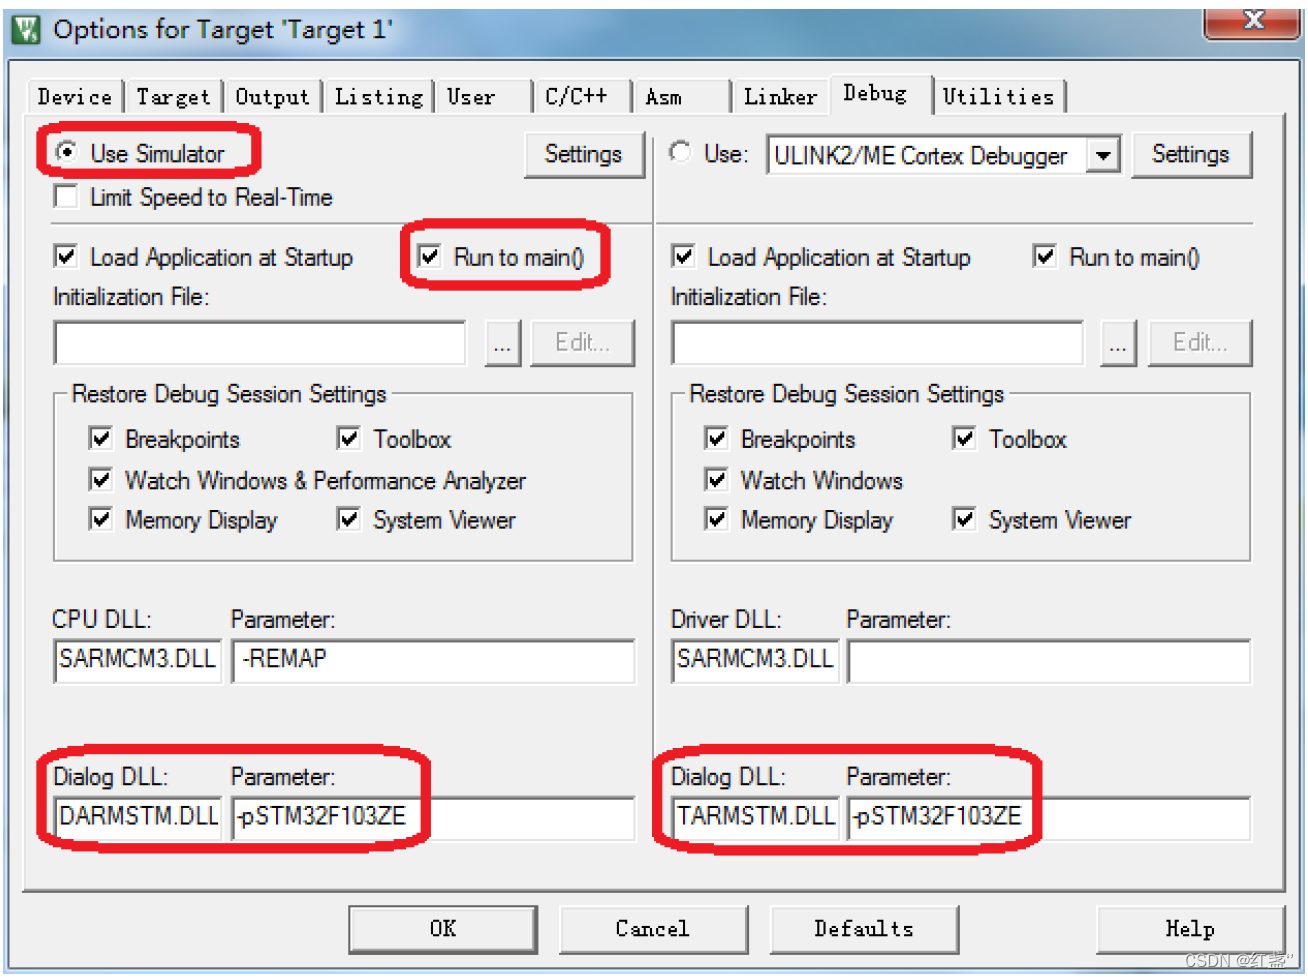The image size is (1308, 979).
Task: Switch to the C/C++ tab
Action: [583, 97]
